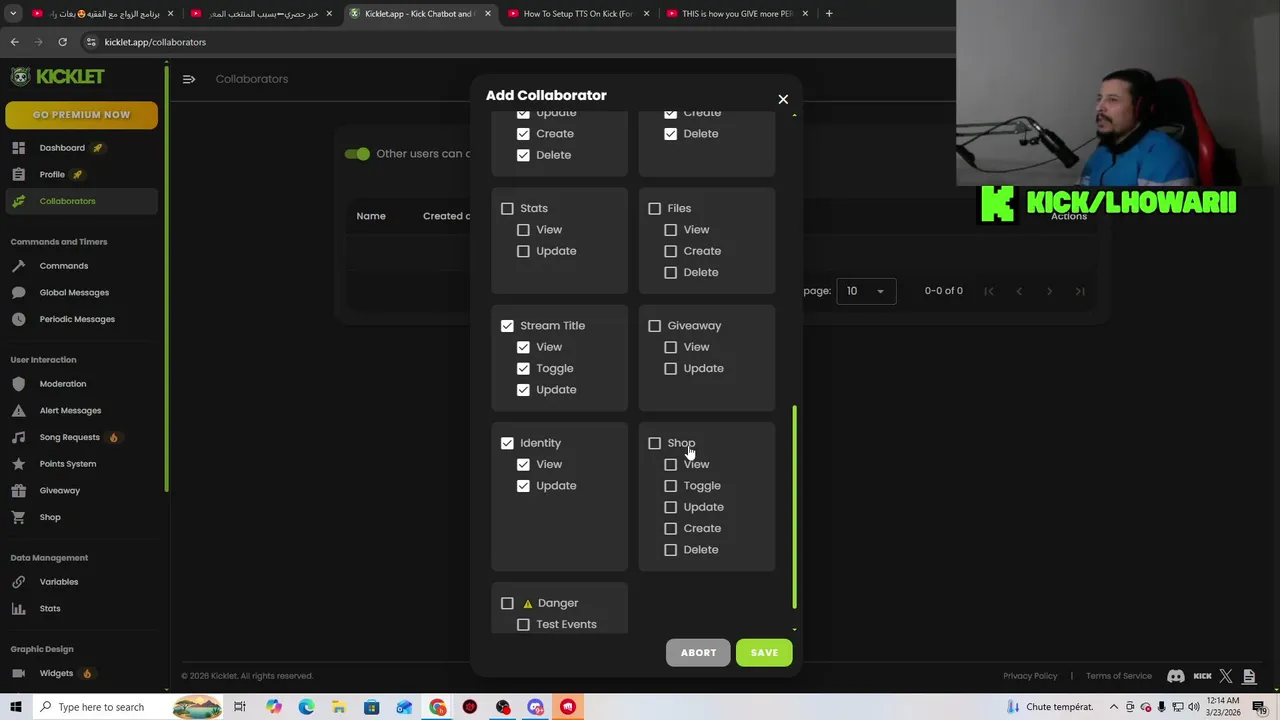Click the Collaborators sidebar icon

click(18, 201)
